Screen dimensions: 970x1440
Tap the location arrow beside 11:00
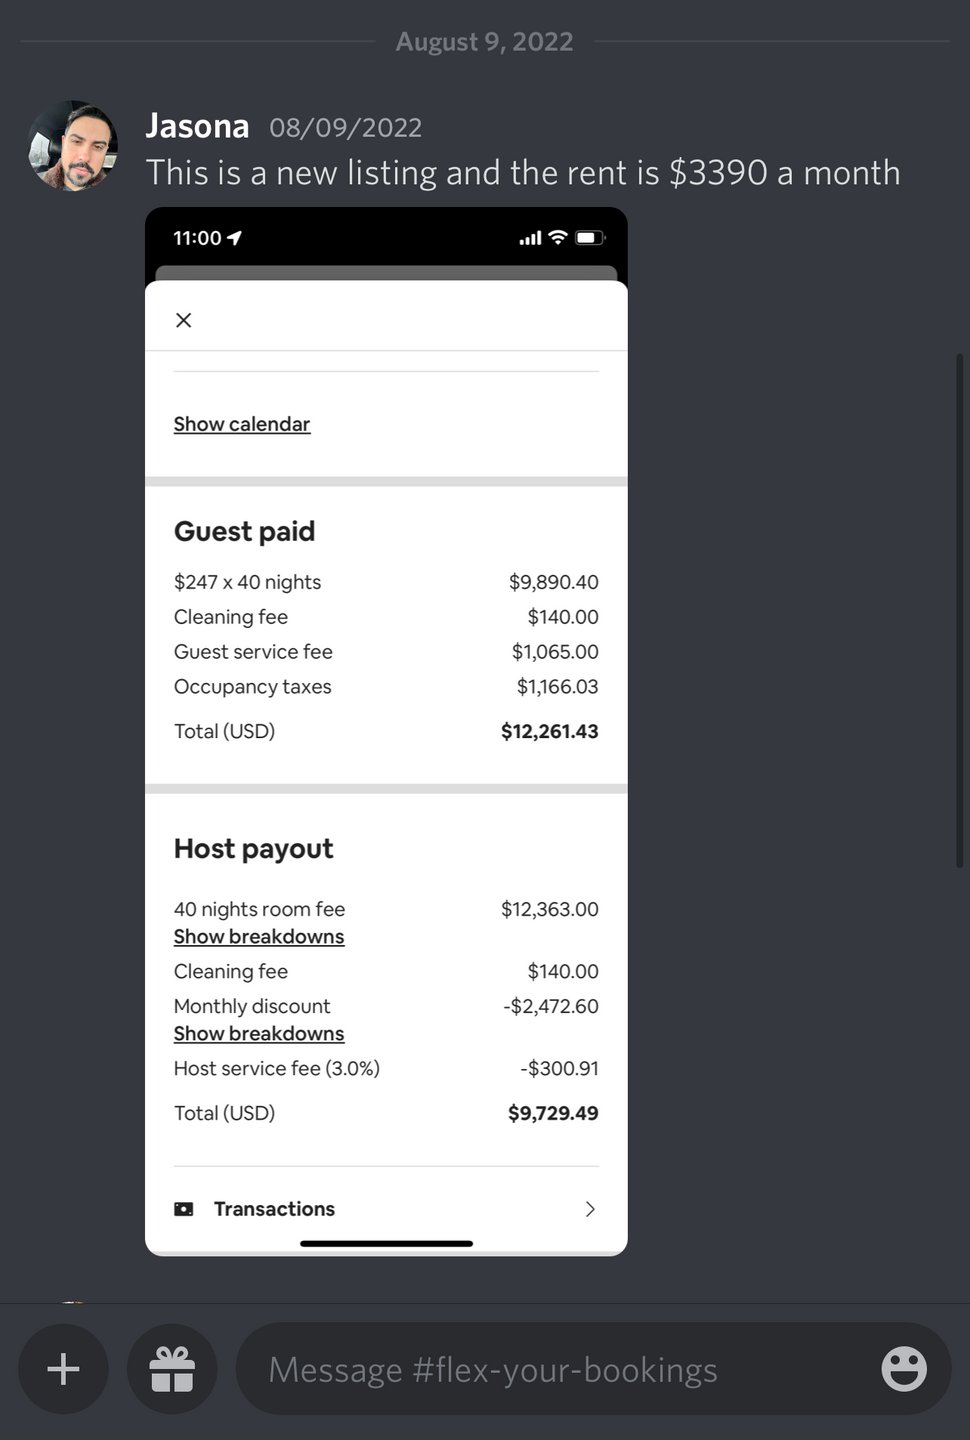tap(235, 238)
